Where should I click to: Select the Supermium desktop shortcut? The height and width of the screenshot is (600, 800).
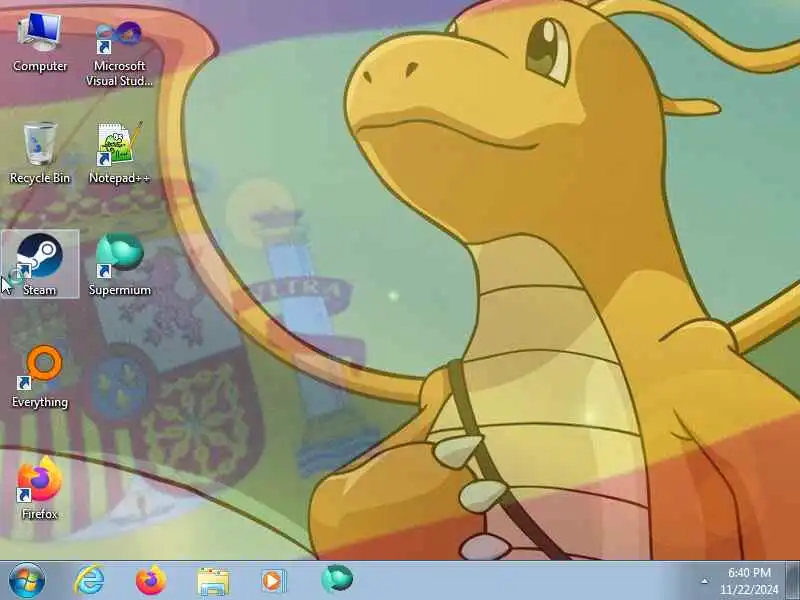coord(120,264)
